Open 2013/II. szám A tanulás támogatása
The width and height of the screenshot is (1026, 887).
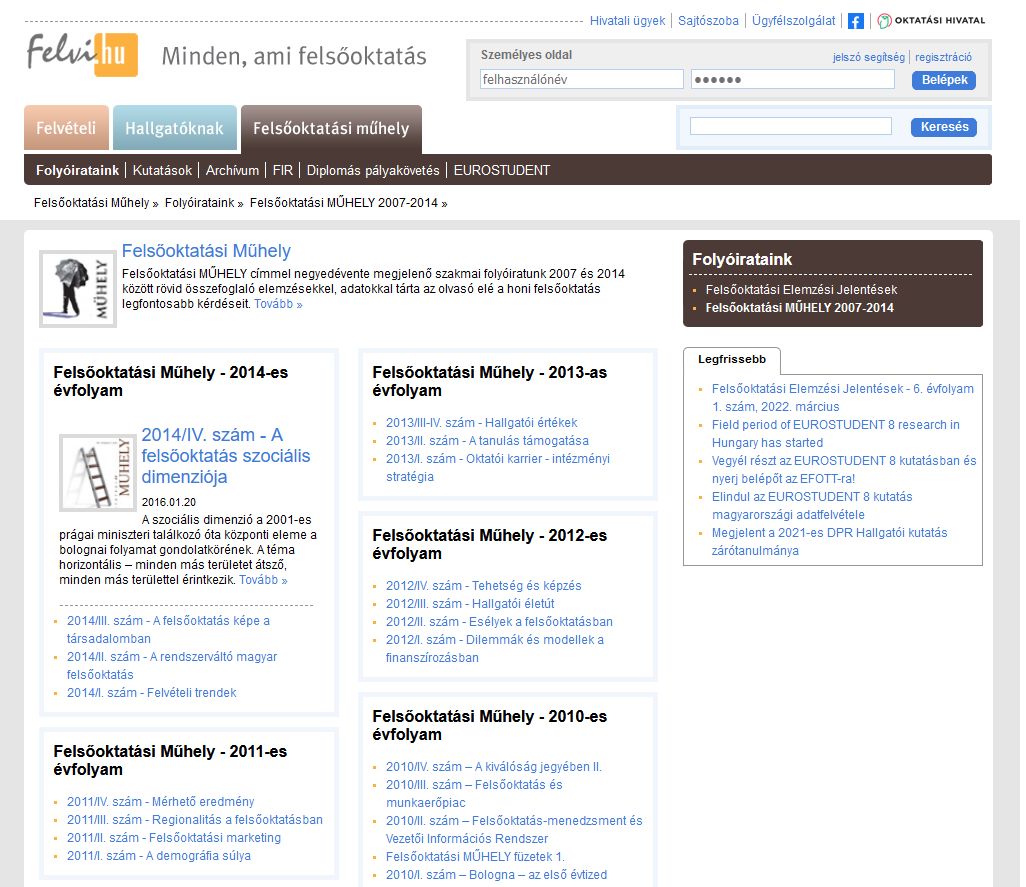tap(487, 441)
